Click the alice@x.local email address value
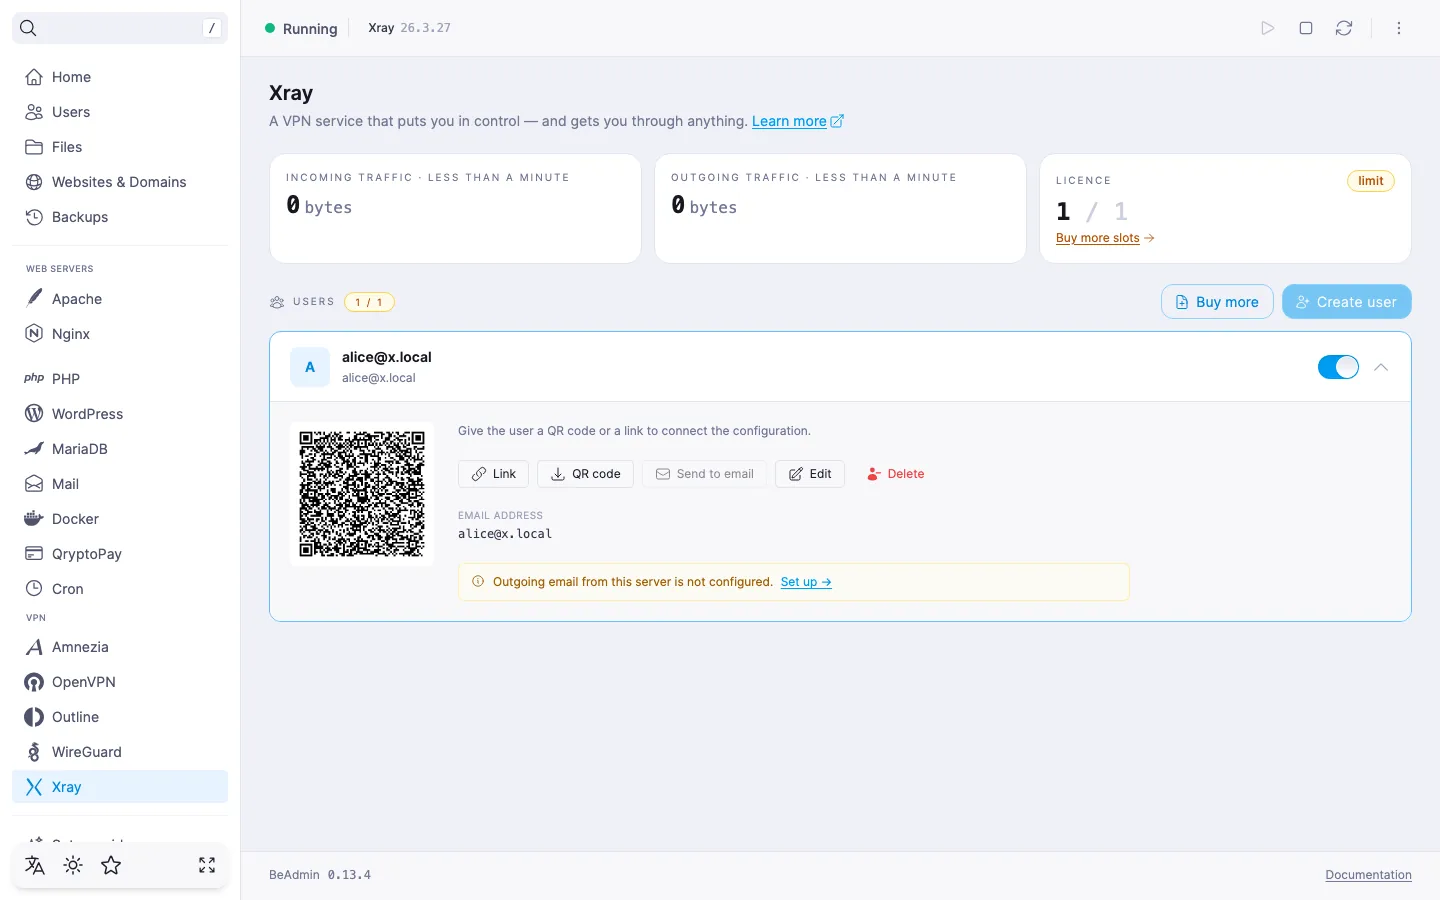 pyautogui.click(x=505, y=534)
